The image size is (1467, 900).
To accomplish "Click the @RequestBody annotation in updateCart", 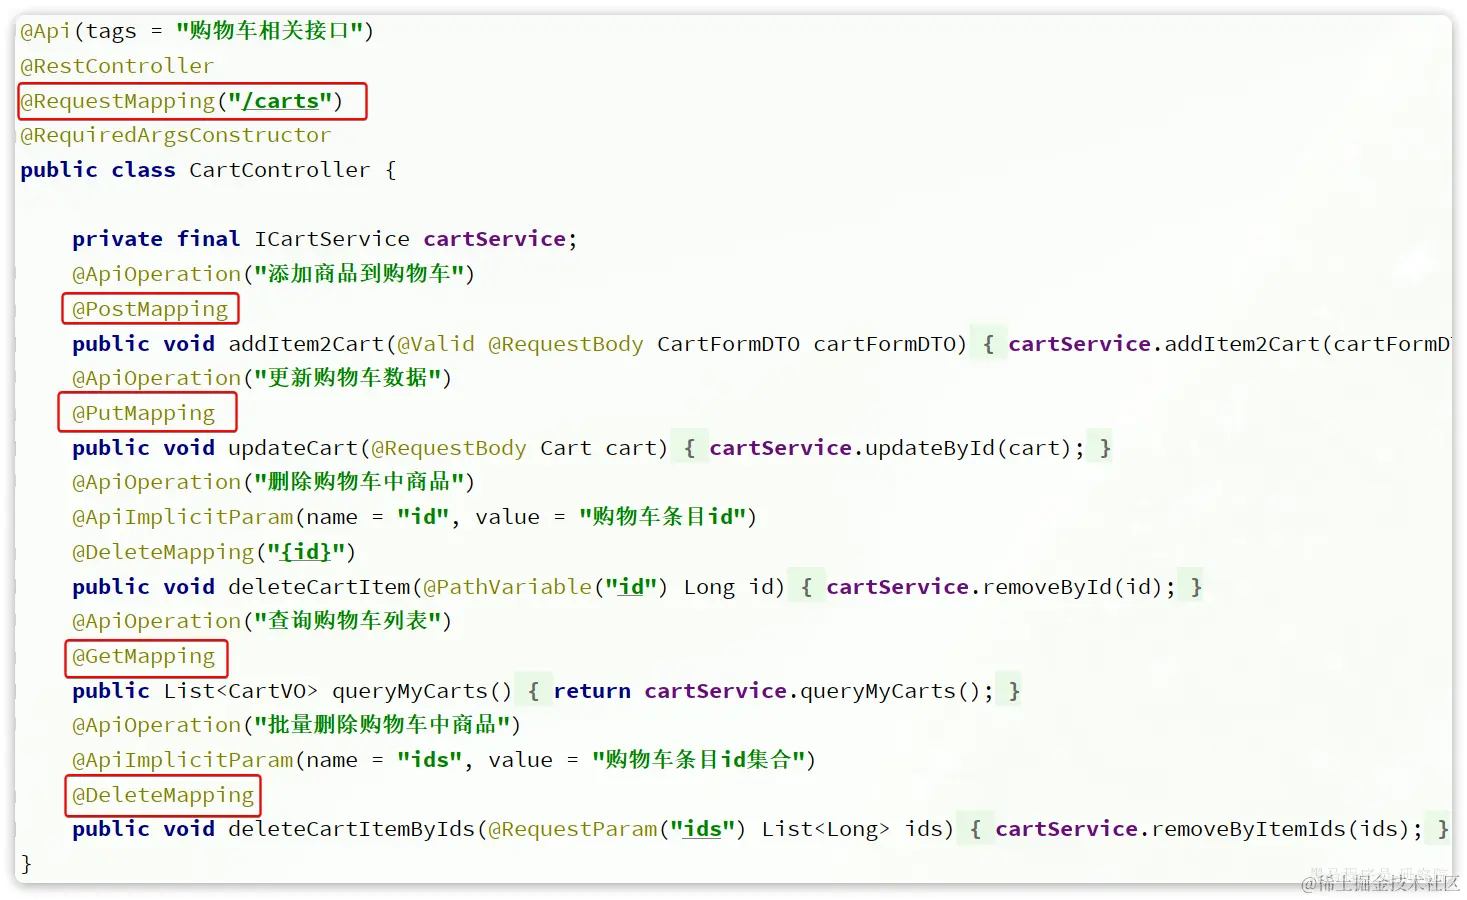I will (x=449, y=448).
